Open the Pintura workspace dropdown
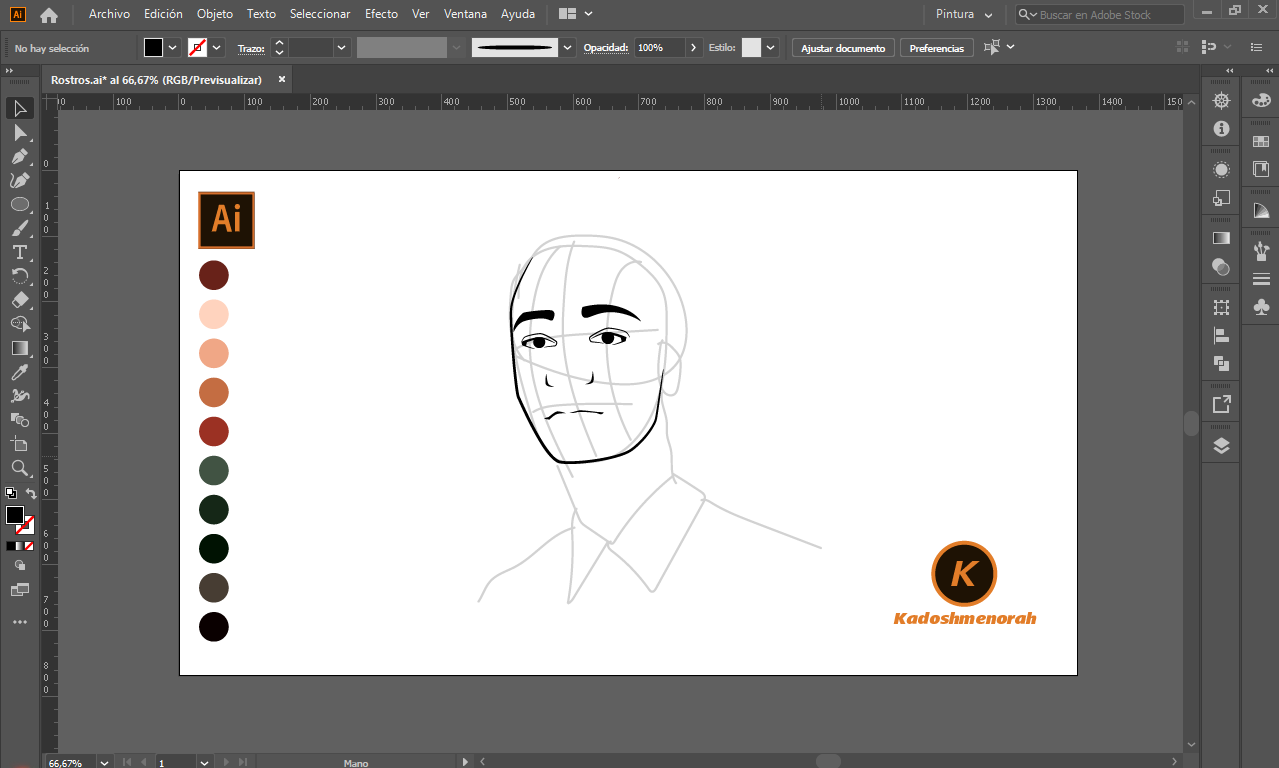The height and width of the screenshot is (768, 1279). click(964, 14)
